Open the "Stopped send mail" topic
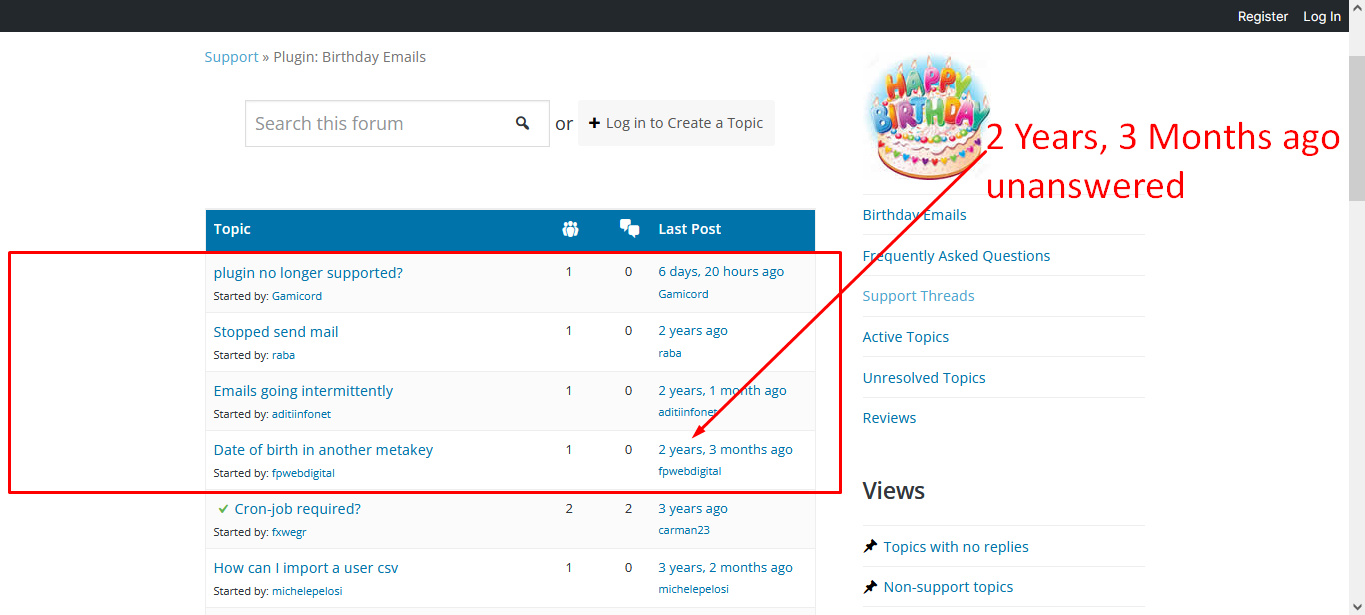Screen dimensions: 1365x615 tap(276, 332)
